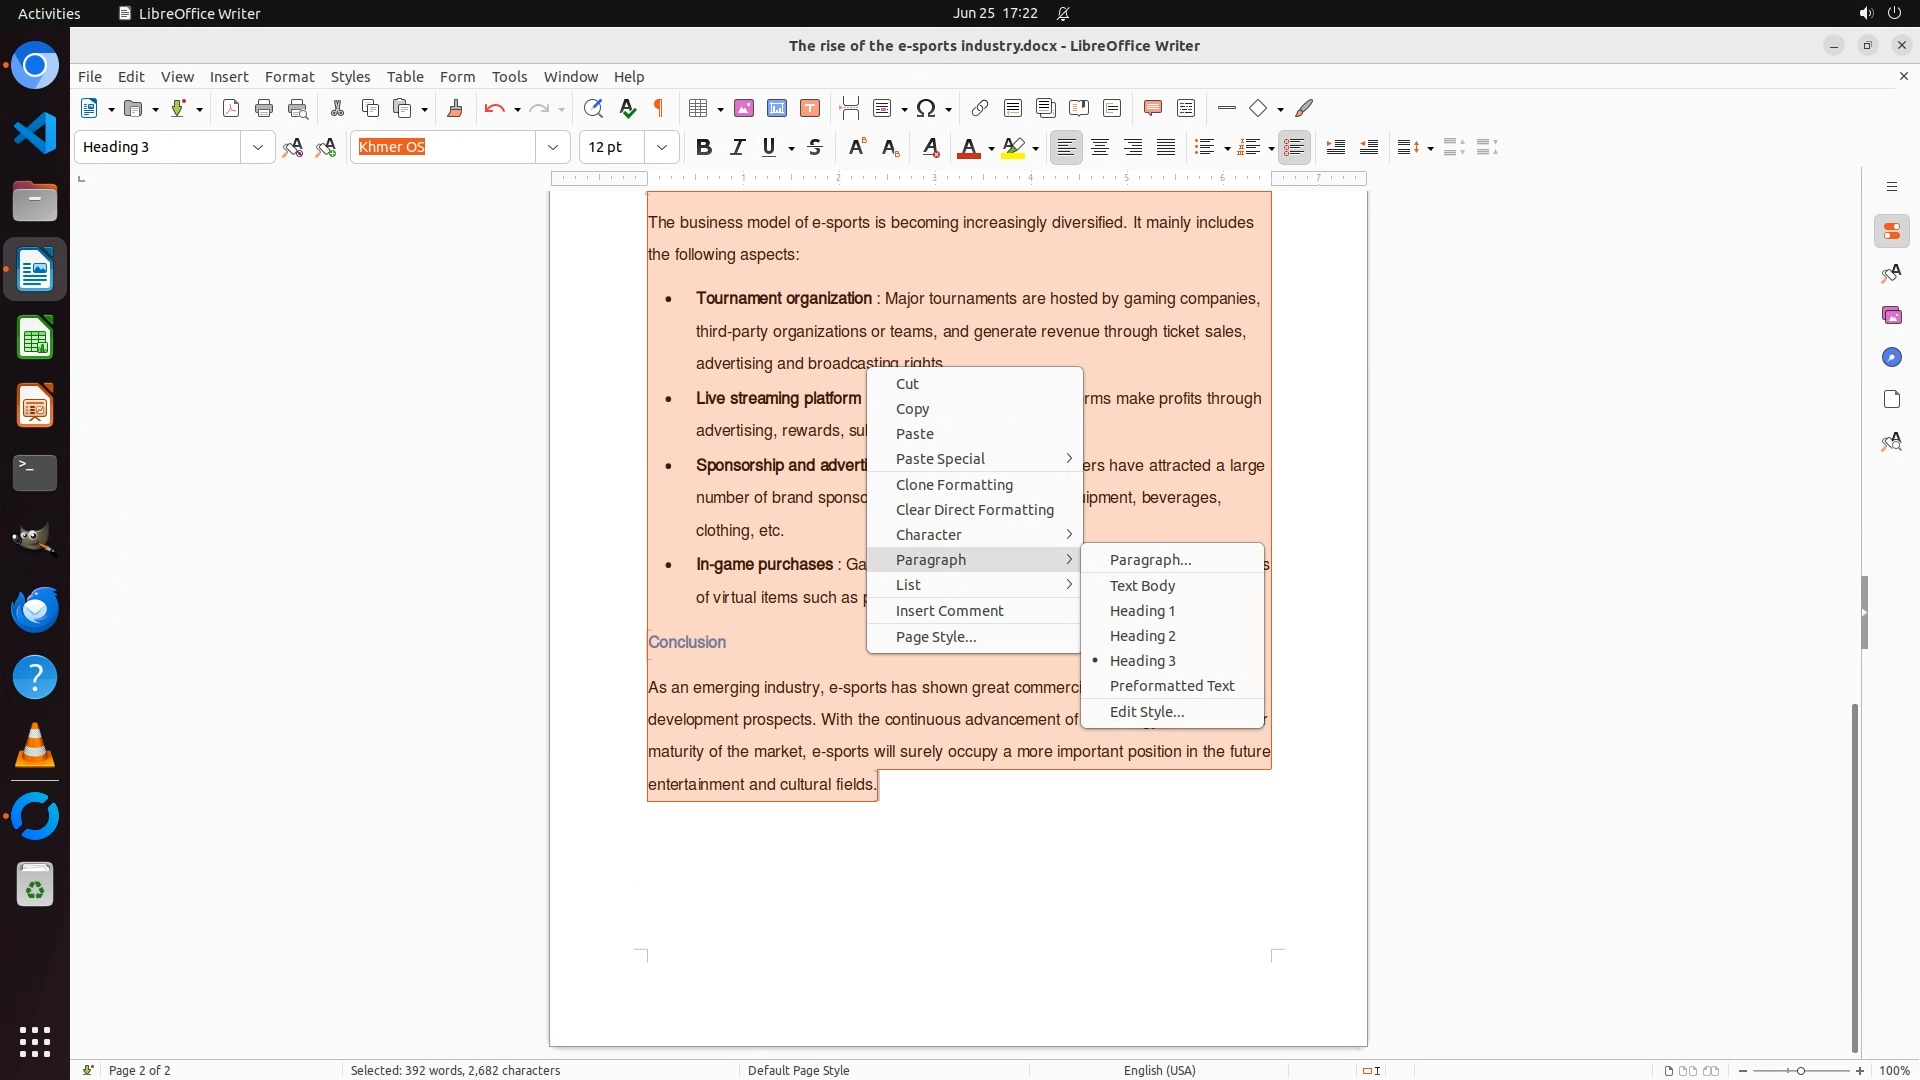Viewport: 1920px width, 1080px height.
Task: Open the font size dropdown
Action: click(662, 147)
